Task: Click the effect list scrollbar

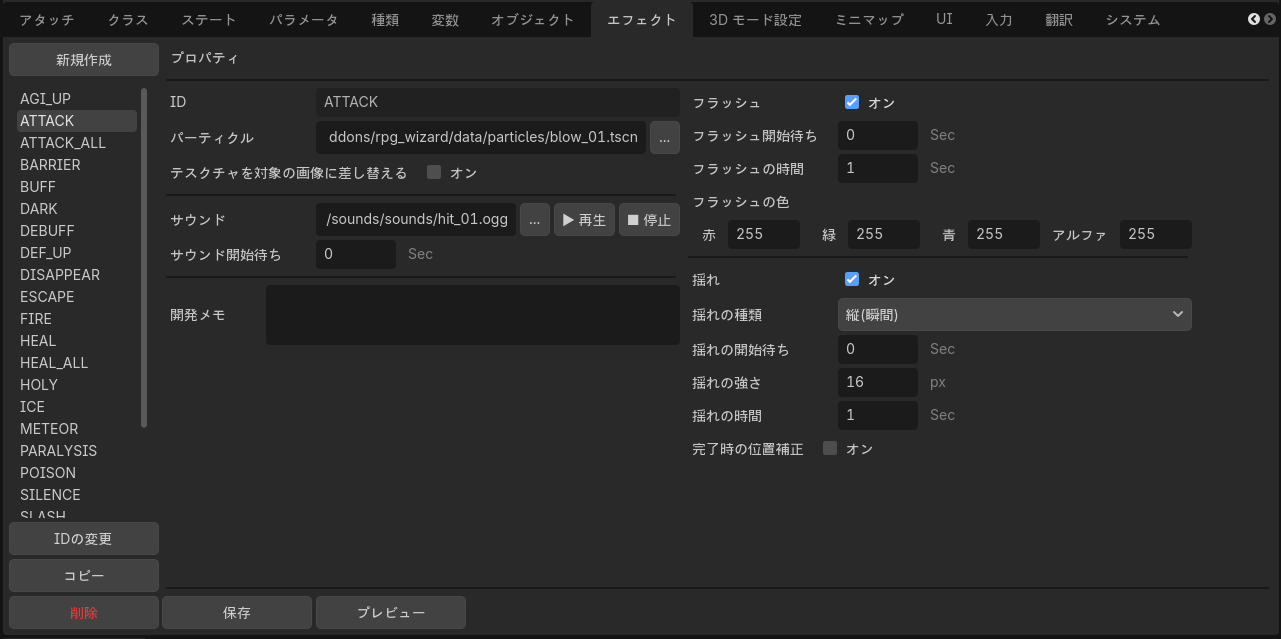Action: pyautogui.click(x=144, y=258)
